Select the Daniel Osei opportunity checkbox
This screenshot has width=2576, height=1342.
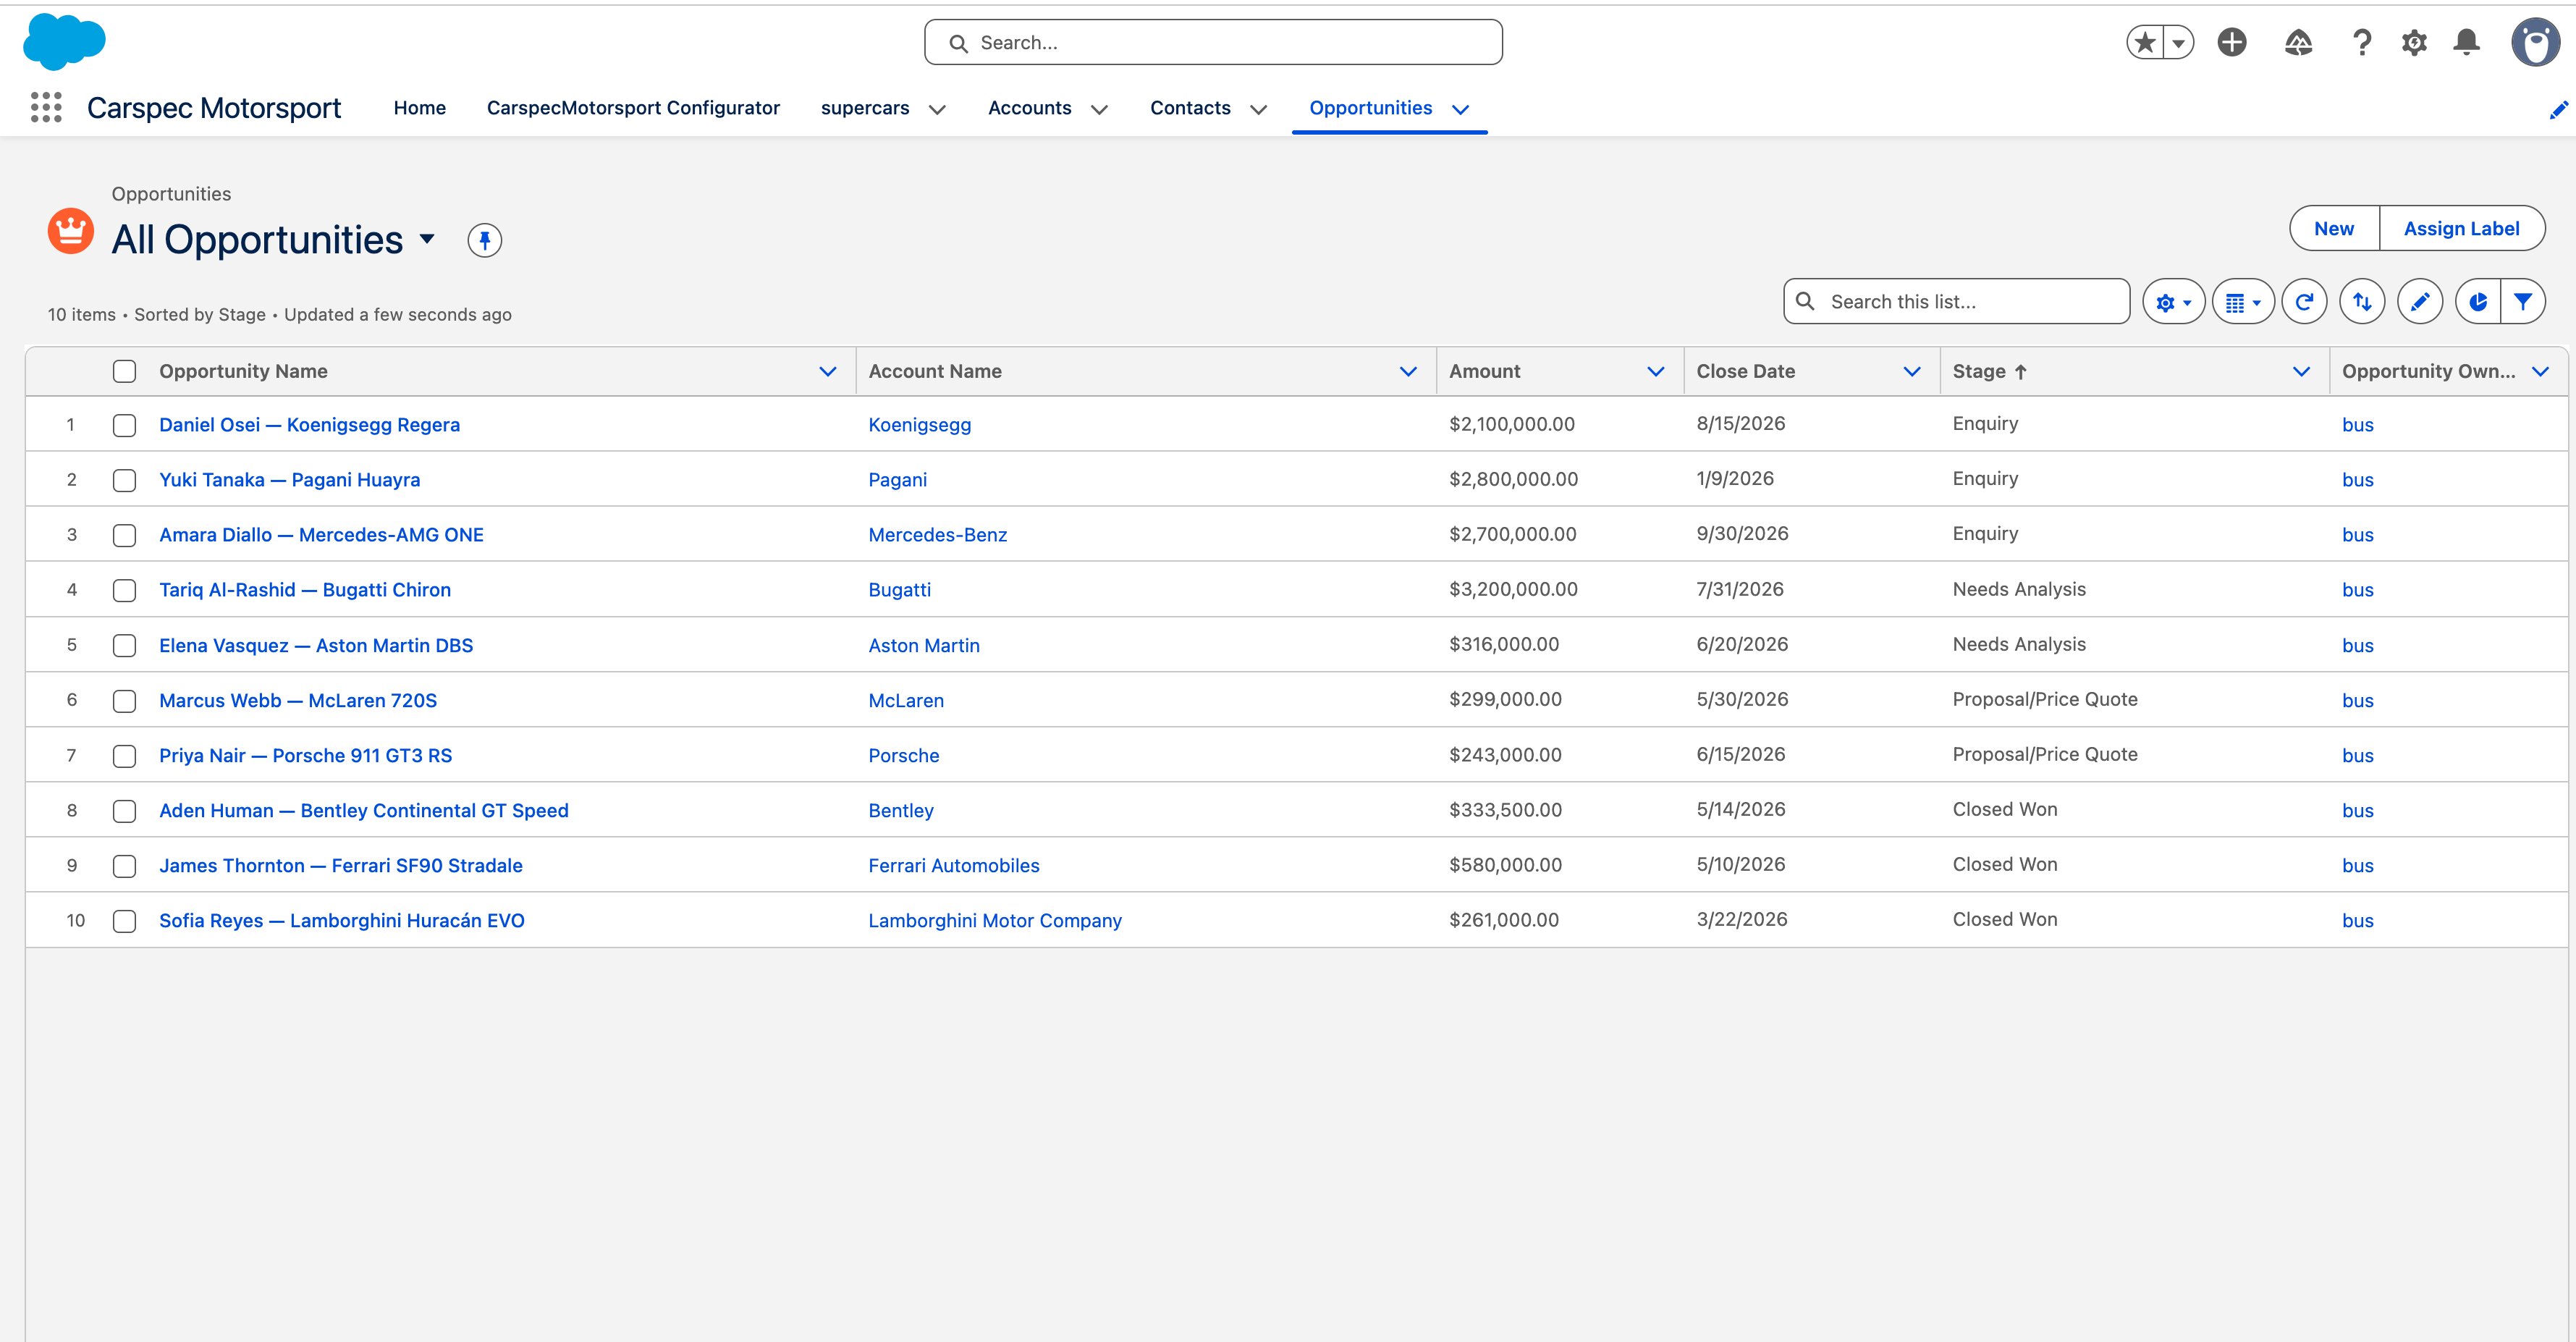(x=124, y=425)
